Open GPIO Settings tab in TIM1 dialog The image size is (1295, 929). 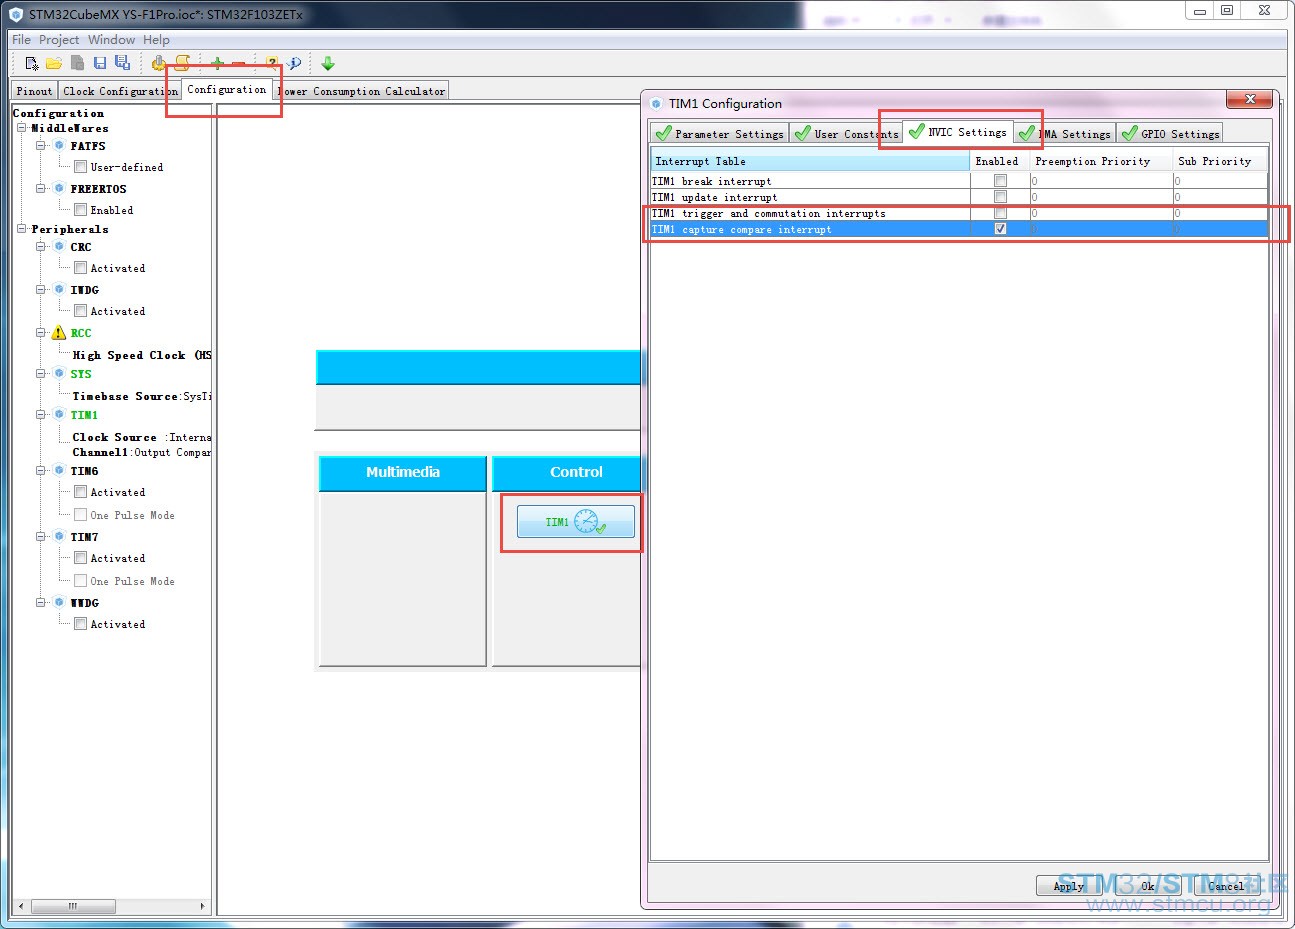[x=1170, y=134]
